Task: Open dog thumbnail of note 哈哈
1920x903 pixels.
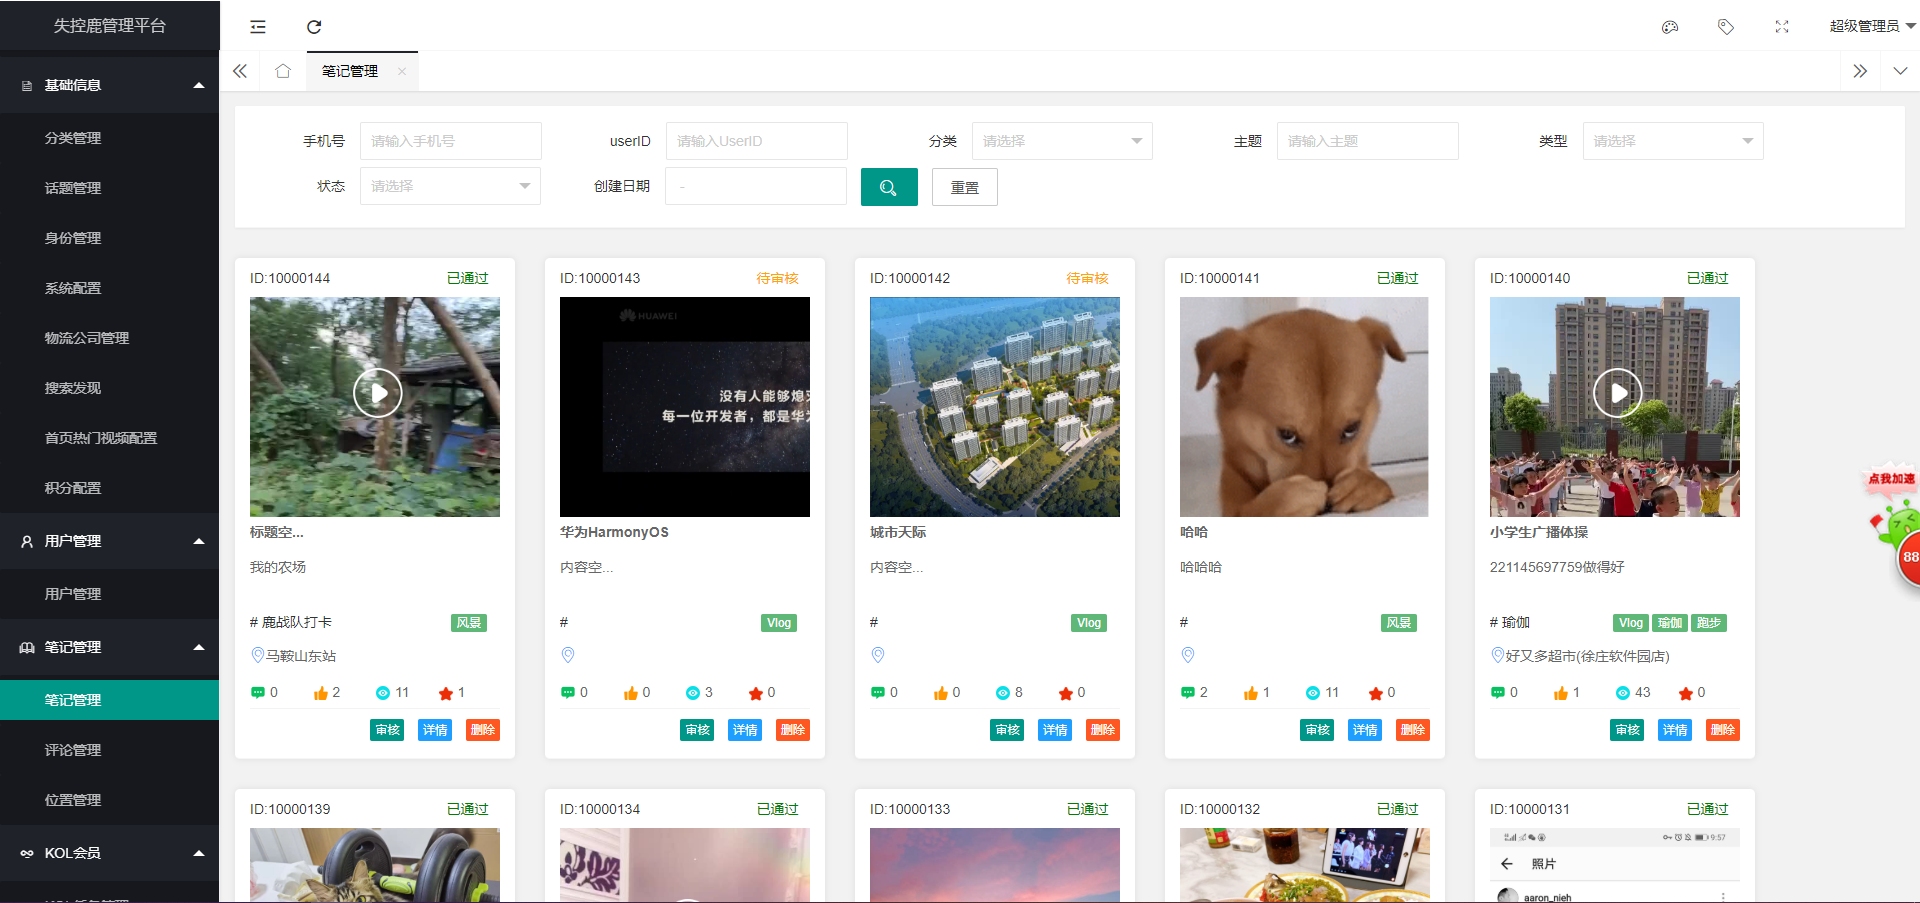Action: [1305, 407]
